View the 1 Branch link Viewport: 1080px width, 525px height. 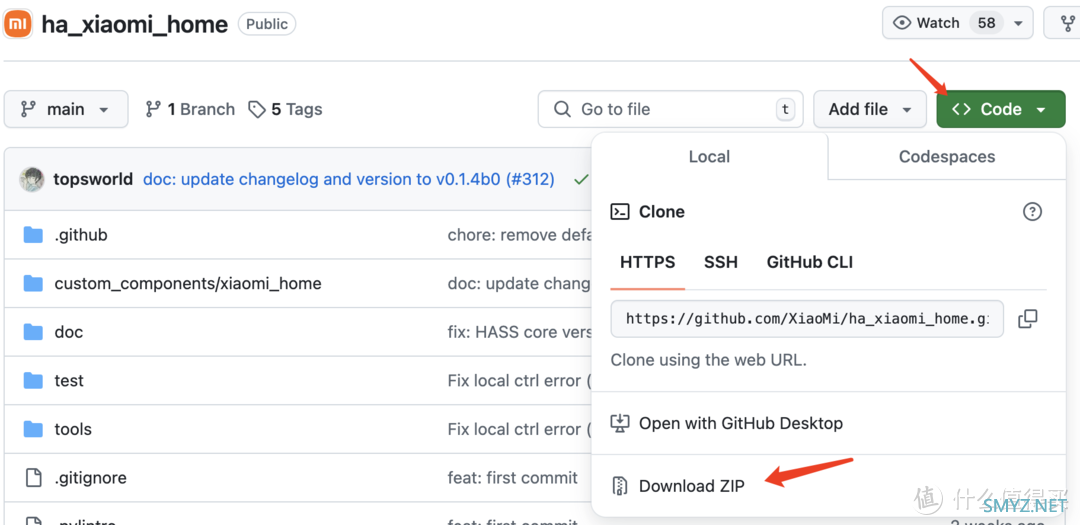190,109
